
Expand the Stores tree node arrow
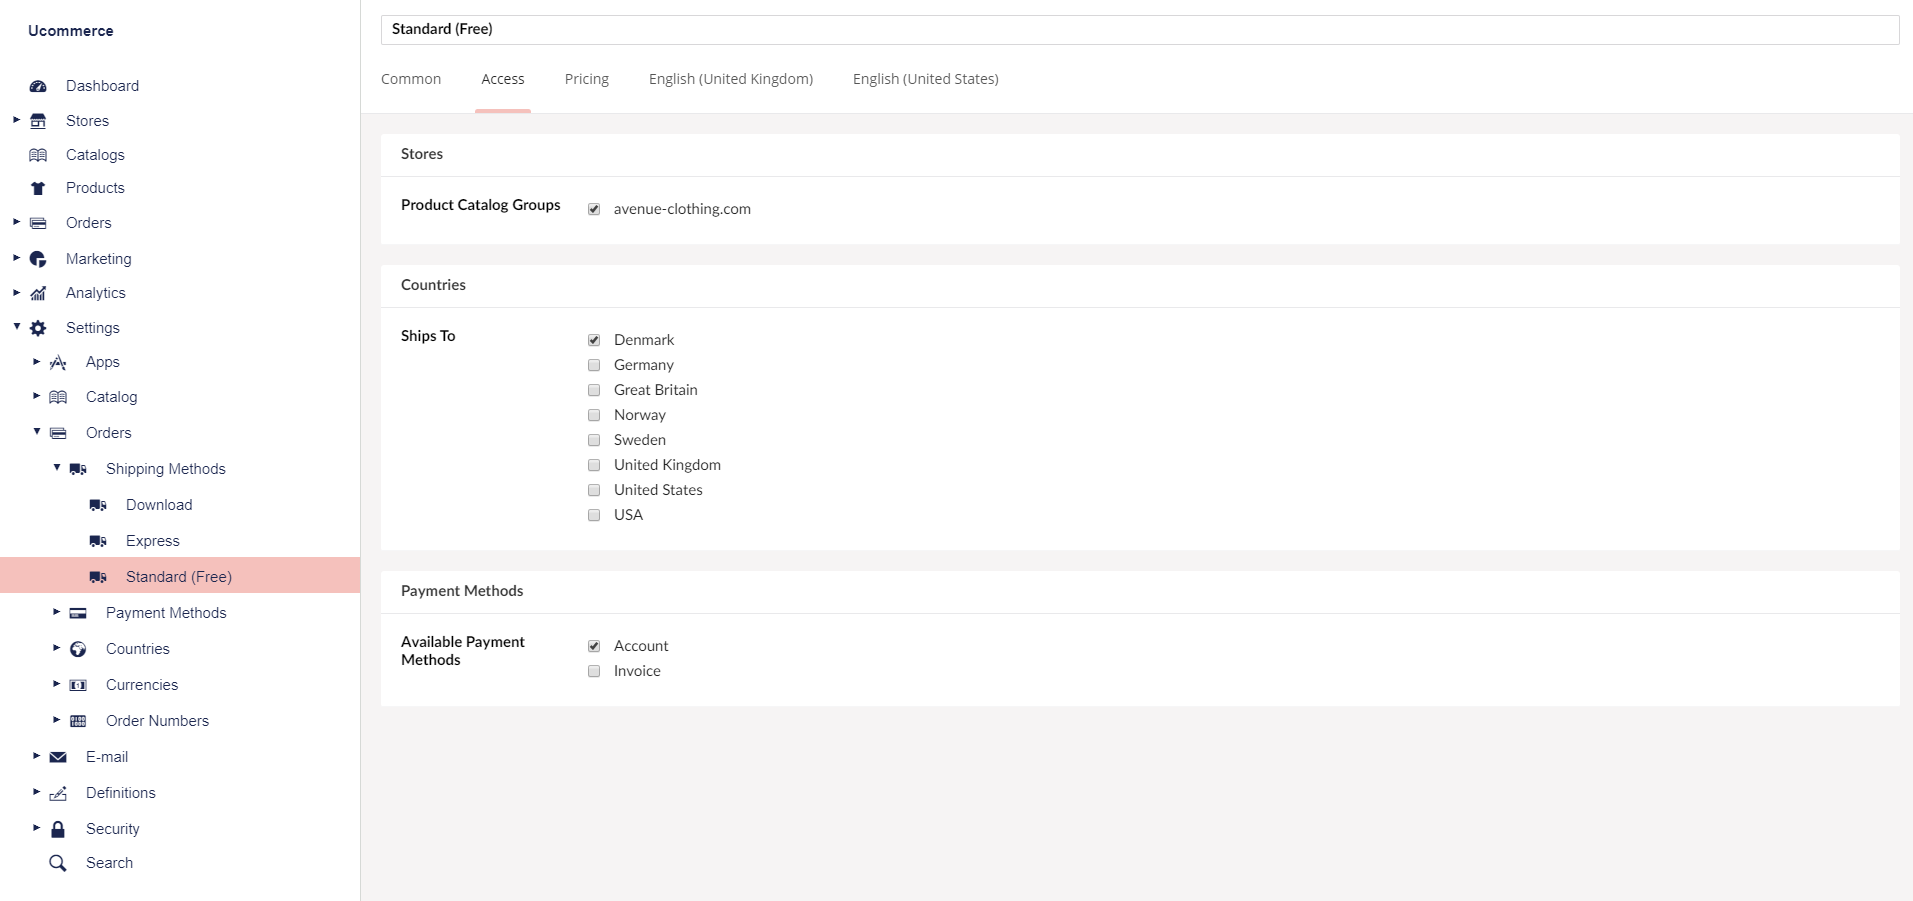16,120
